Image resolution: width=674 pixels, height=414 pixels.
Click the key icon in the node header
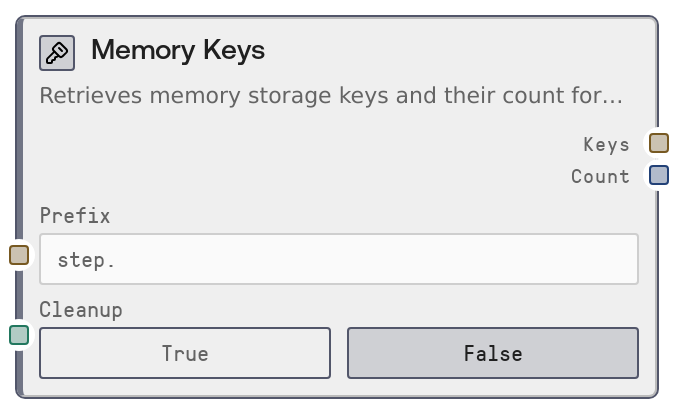coord(57,53)
